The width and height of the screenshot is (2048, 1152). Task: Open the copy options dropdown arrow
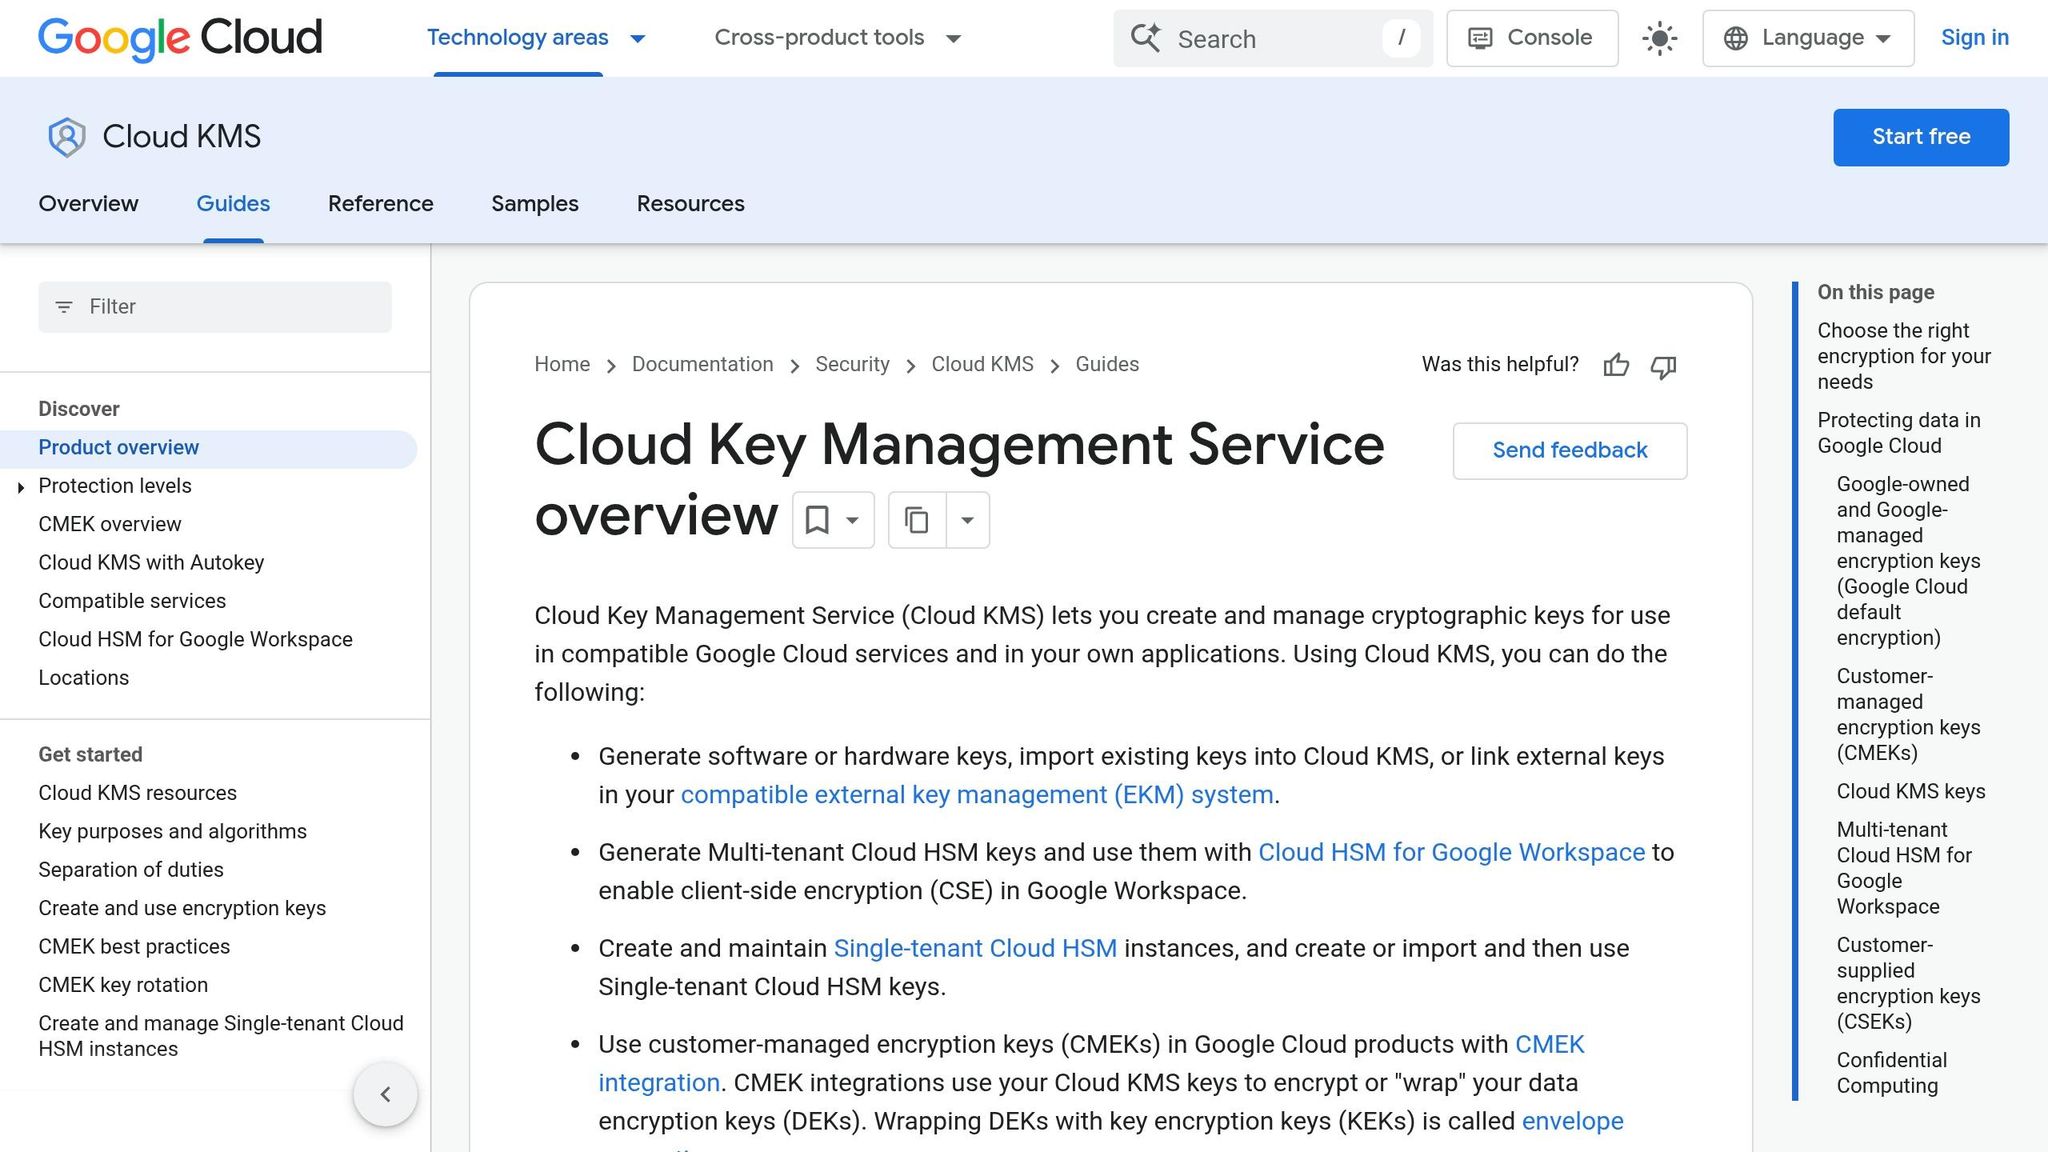click(x=967, y=520)
